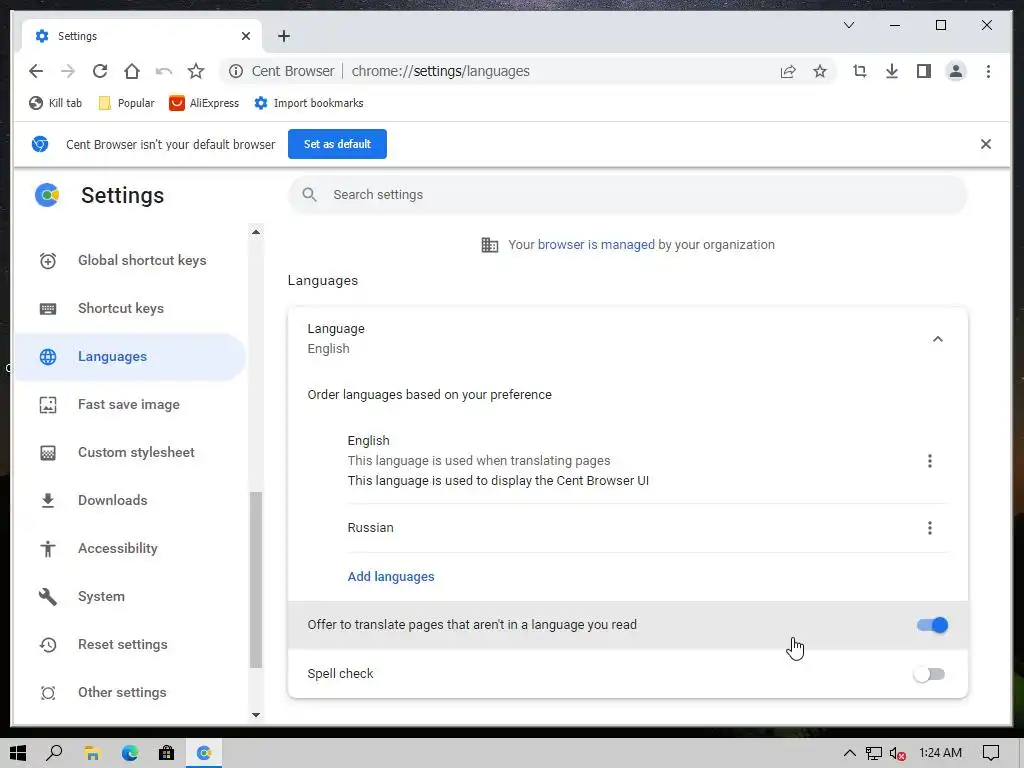Image resolution: width=1024 pixels, height=768 pixels.
Task: Click Add languages link
Action: coord(391,577)
